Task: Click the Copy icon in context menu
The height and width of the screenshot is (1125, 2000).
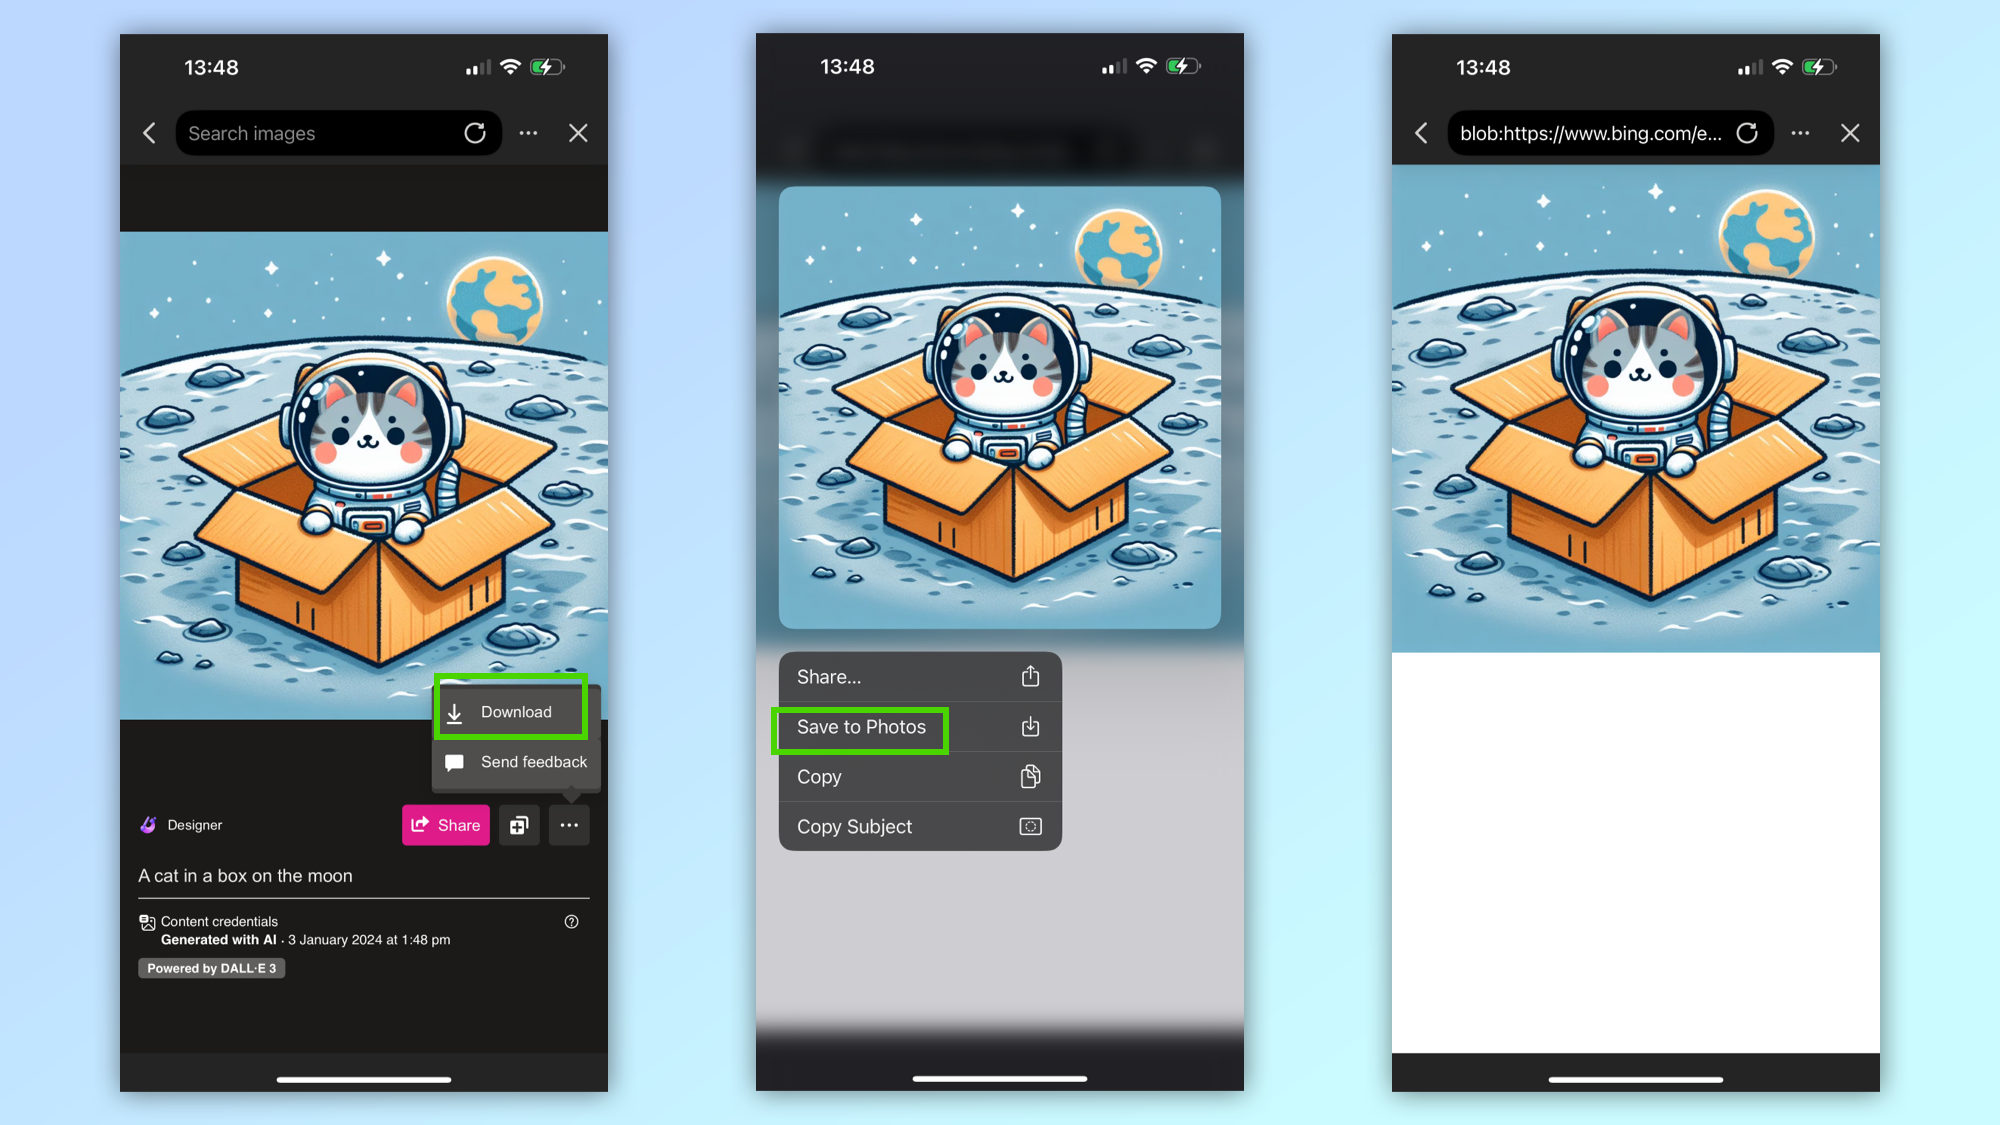Action: (1032, 776)
